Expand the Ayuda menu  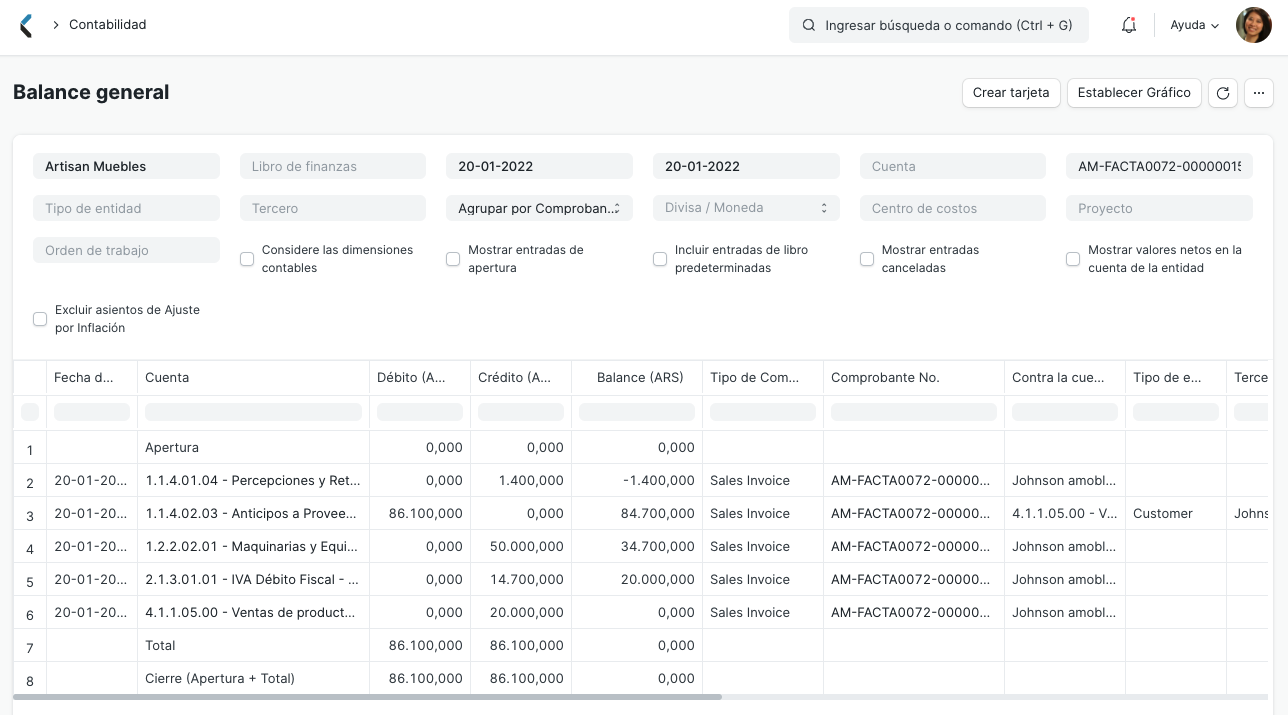[1194, 25]
